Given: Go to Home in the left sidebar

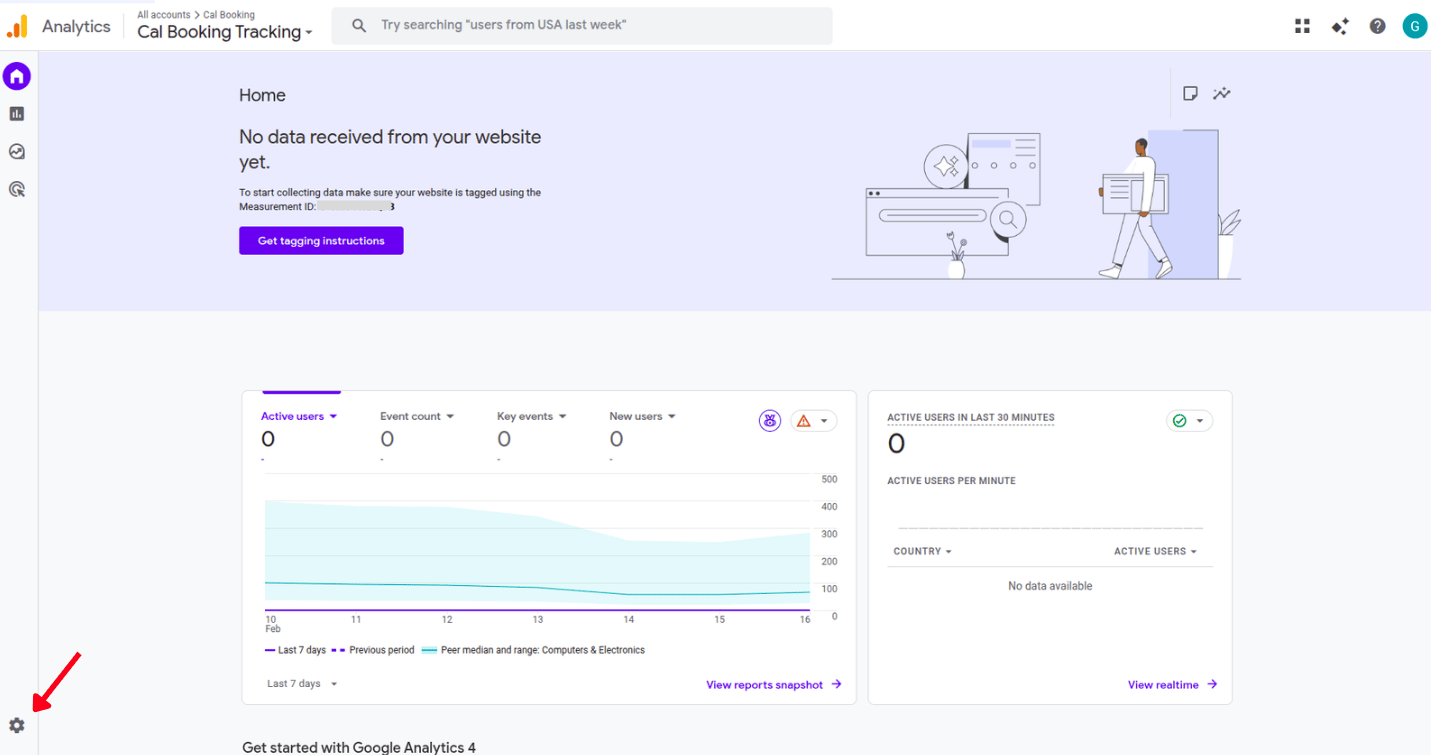Looking at the screenshot, I should click(x=17, y=76).
